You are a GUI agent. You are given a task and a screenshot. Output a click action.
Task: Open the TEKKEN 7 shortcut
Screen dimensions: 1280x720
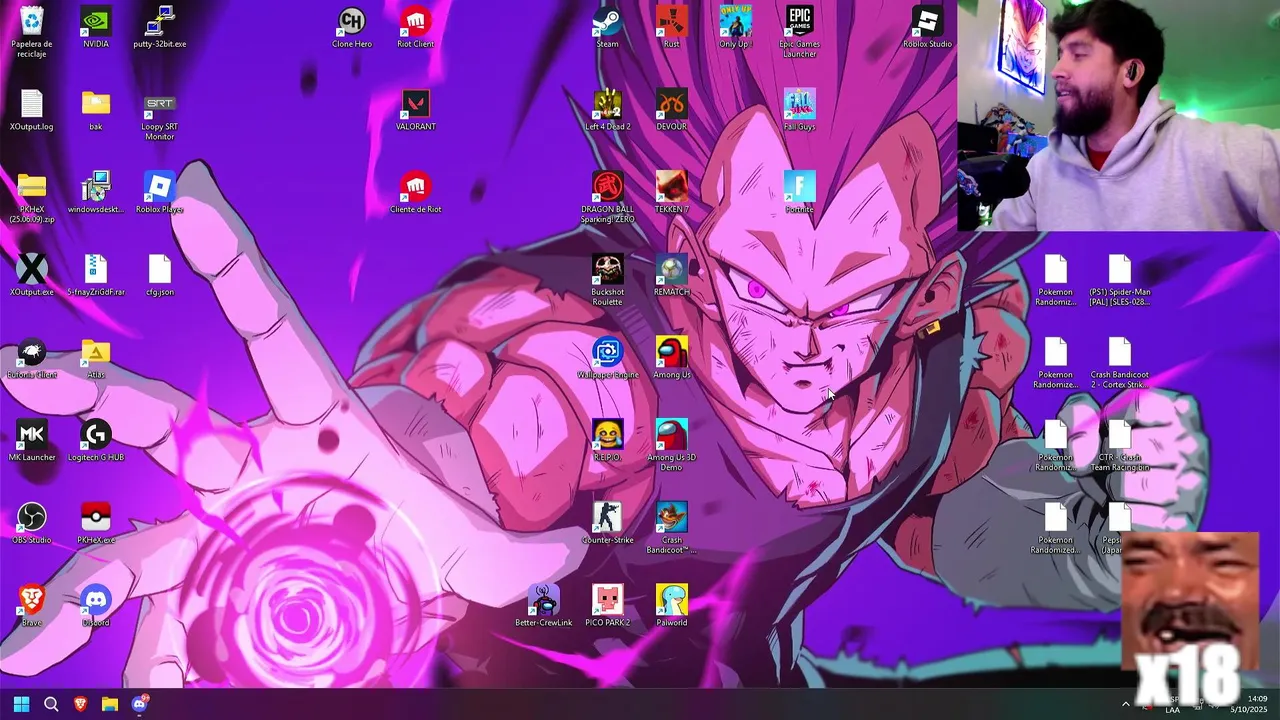[x=672, y=193]
